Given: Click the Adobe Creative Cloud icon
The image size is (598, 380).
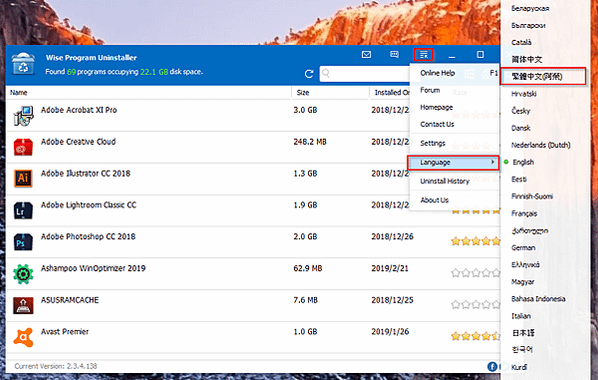Looking at the screenshot, I should coord(23,147).
